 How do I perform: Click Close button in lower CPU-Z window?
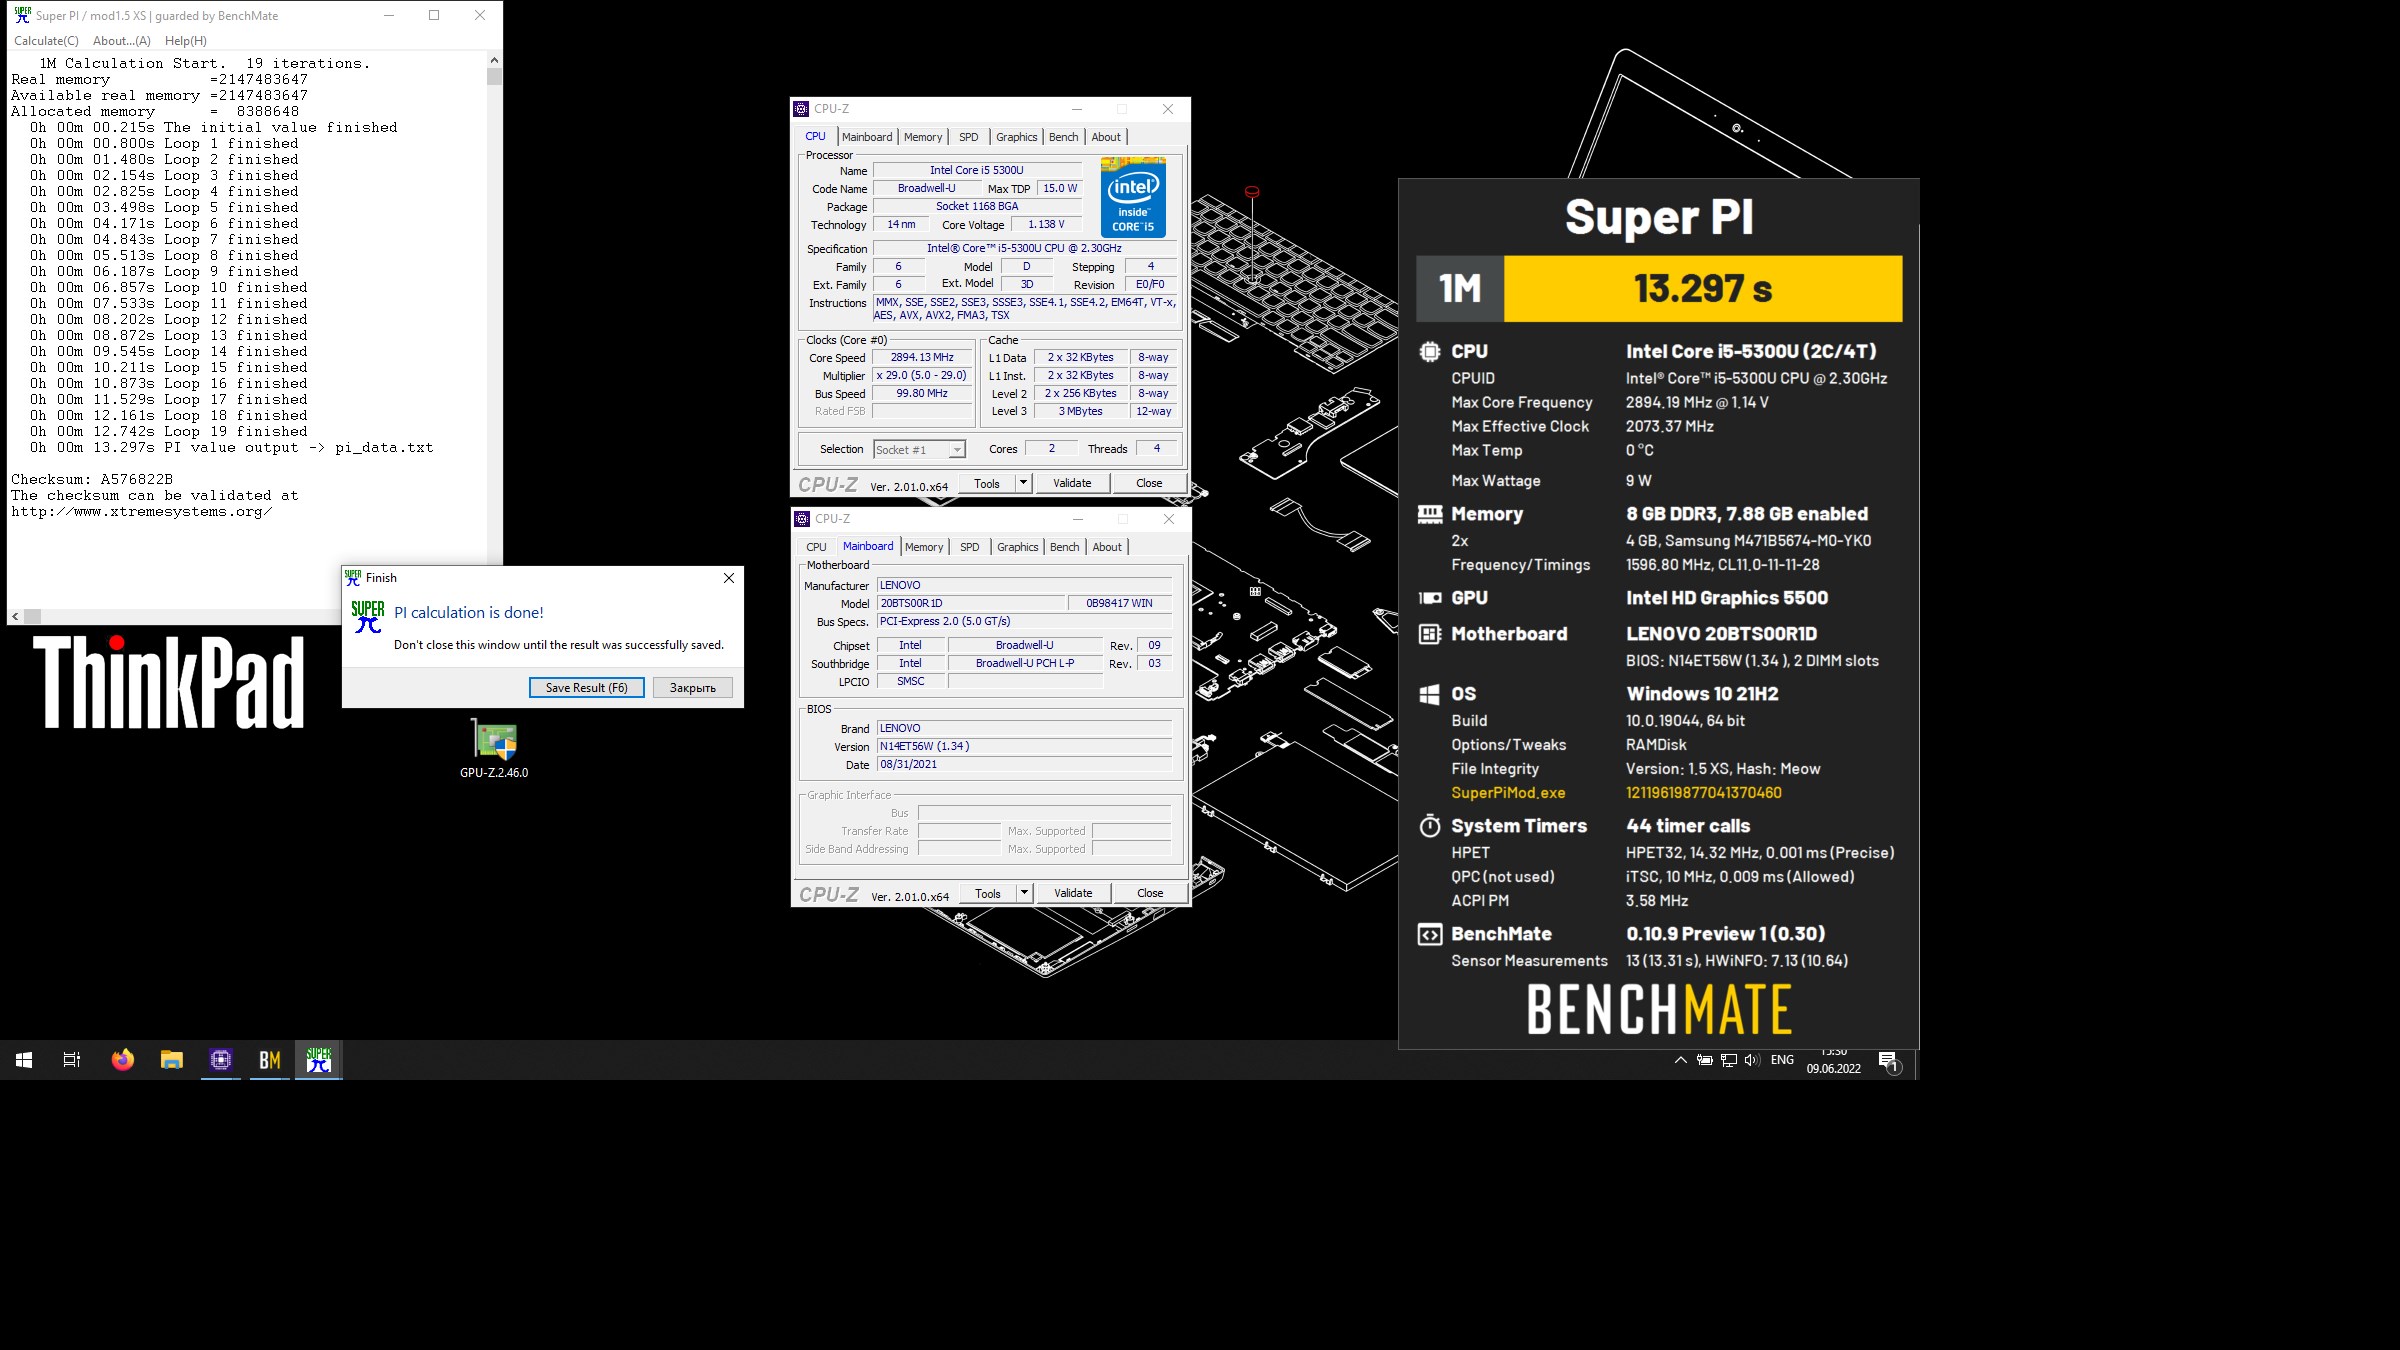pyautogui.click(x=1150, y=893)
